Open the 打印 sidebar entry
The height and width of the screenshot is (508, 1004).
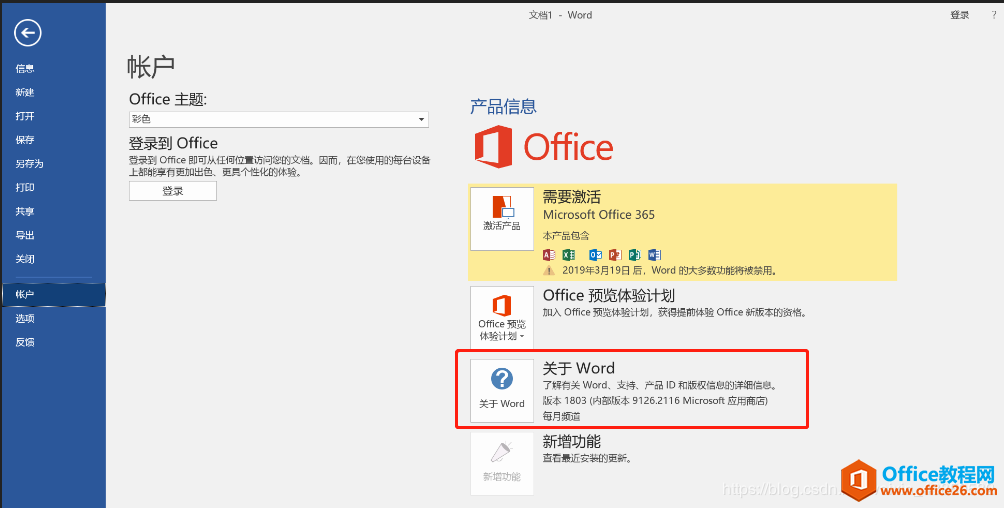25,187
